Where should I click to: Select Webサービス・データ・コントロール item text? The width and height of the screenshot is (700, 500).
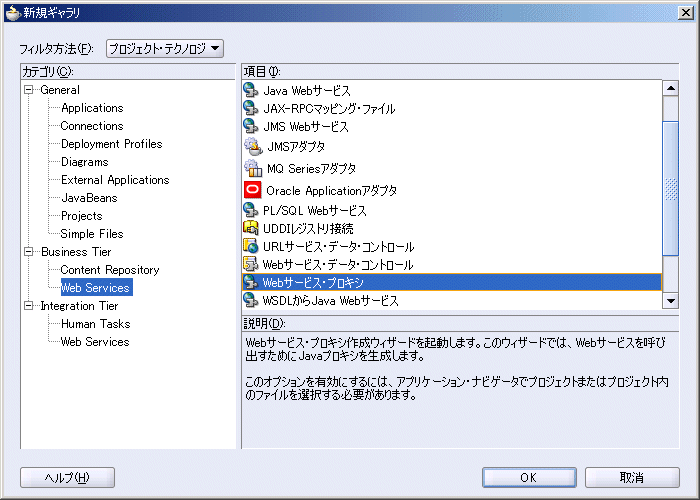point(338,265)
